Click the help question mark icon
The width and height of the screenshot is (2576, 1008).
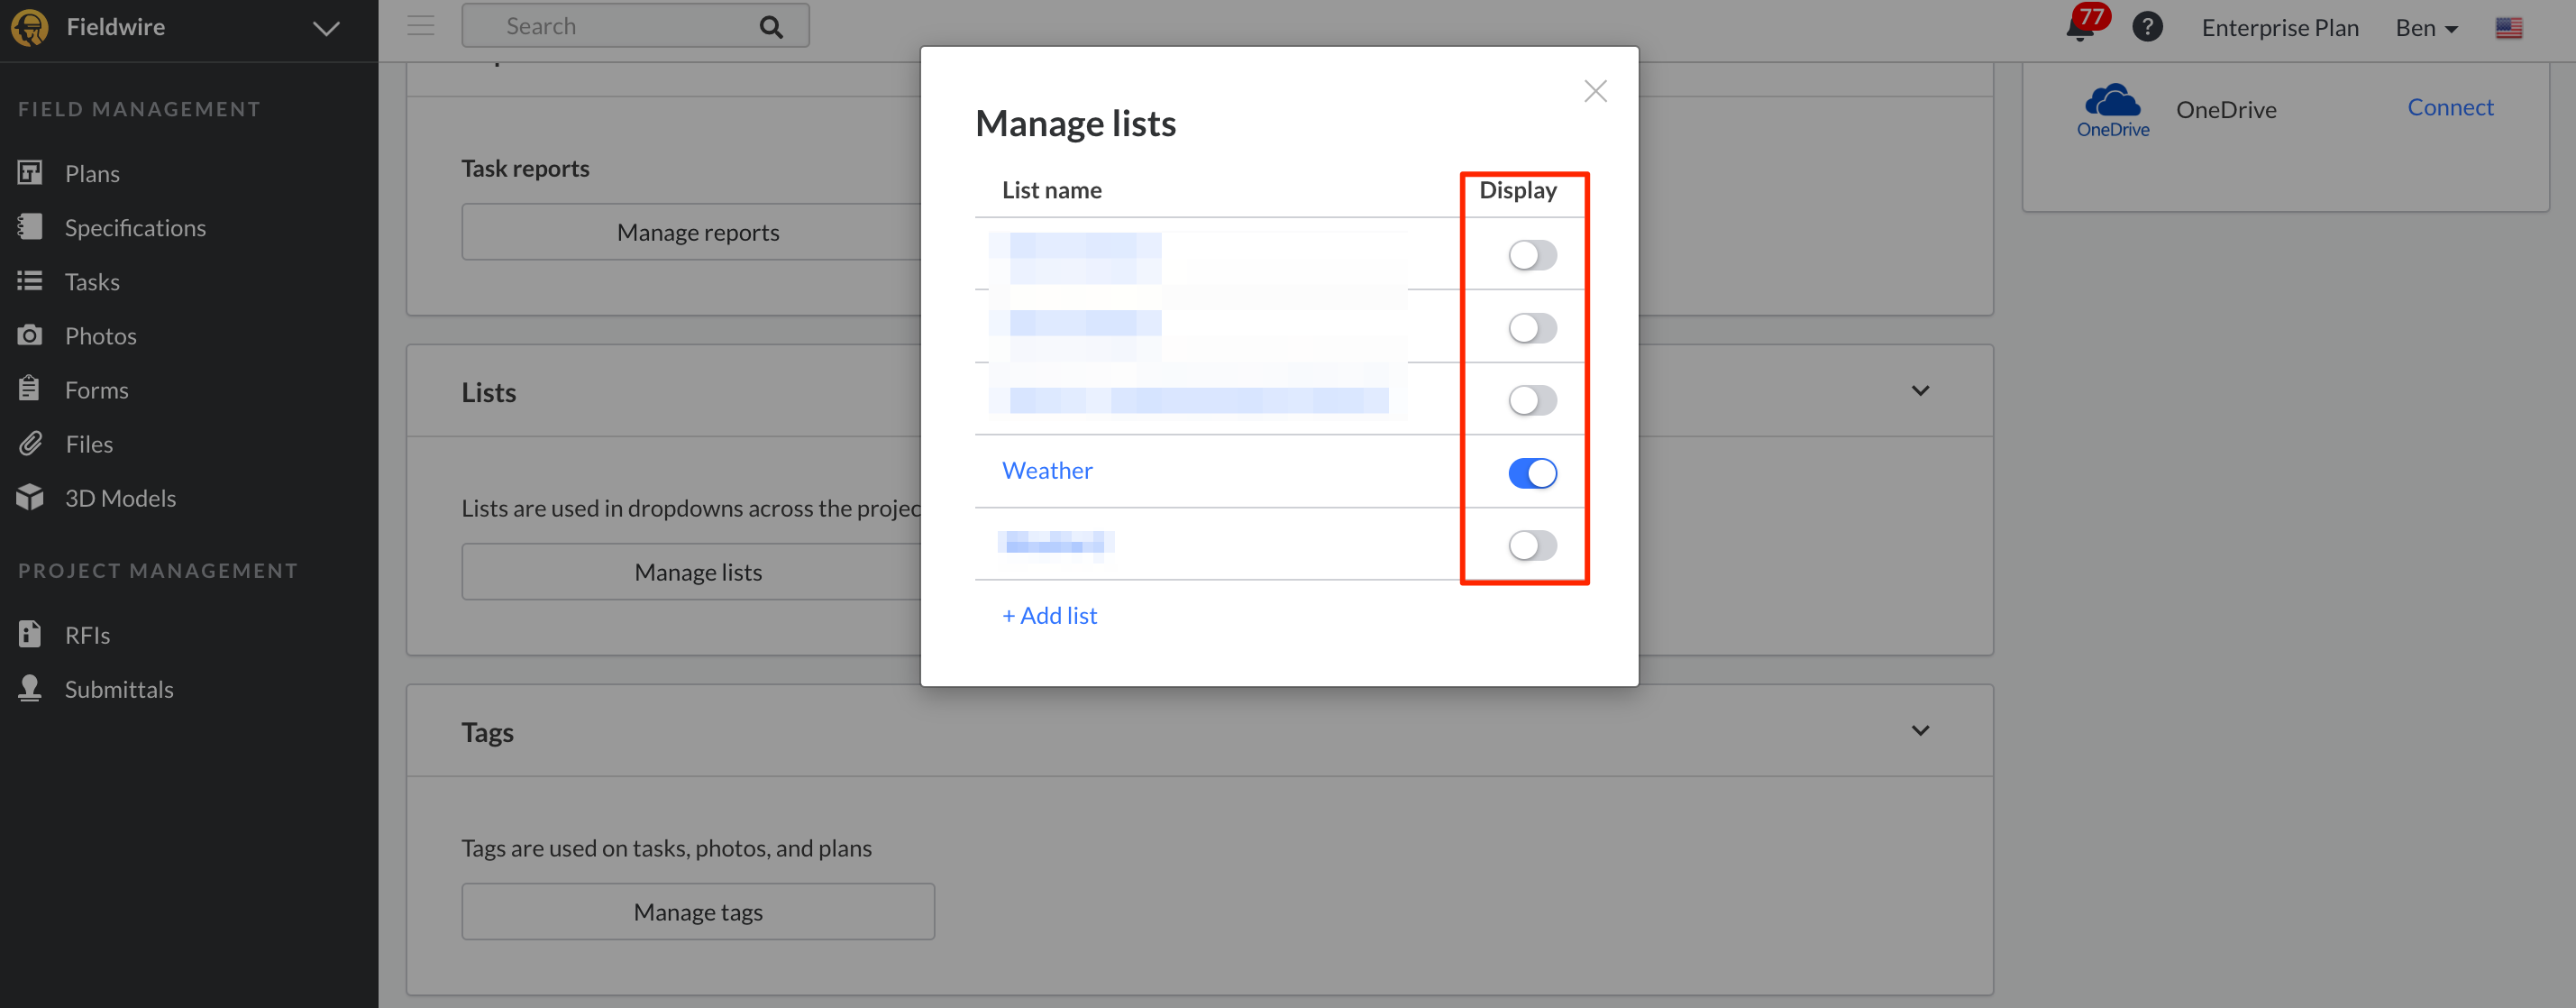tap(2148, 27)
